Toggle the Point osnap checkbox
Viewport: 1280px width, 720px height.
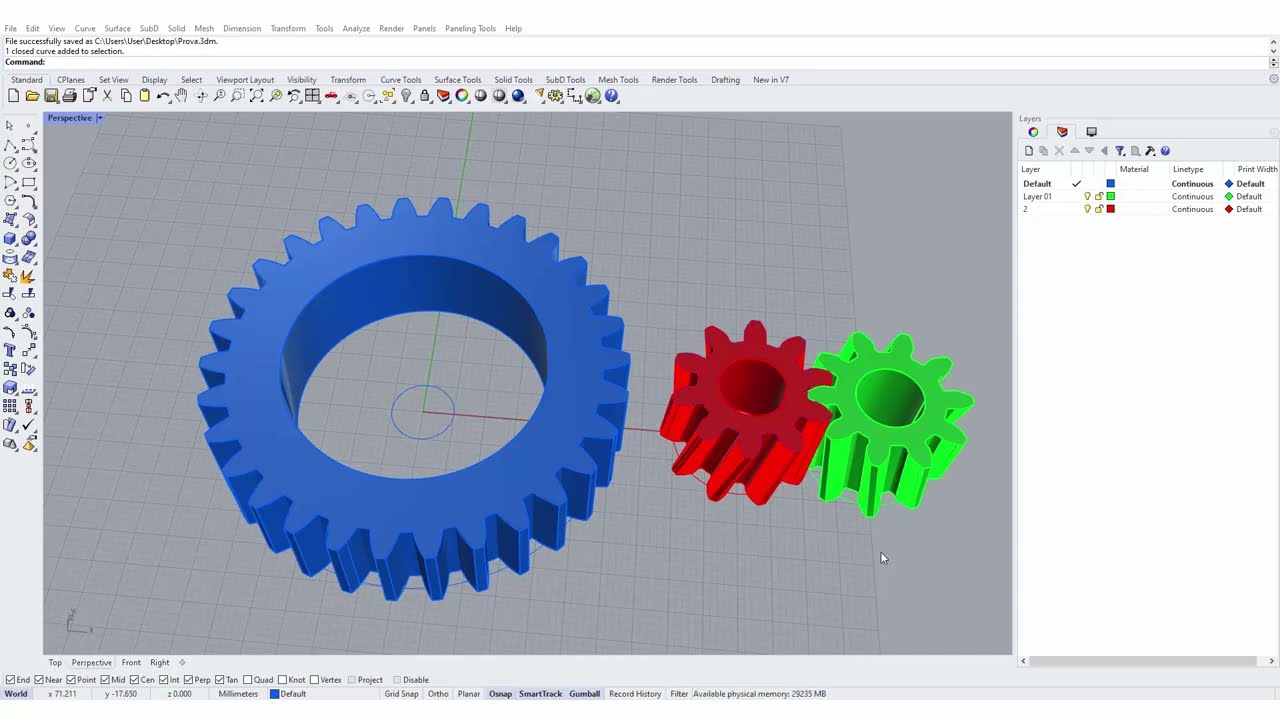click(x=71, y=680)
